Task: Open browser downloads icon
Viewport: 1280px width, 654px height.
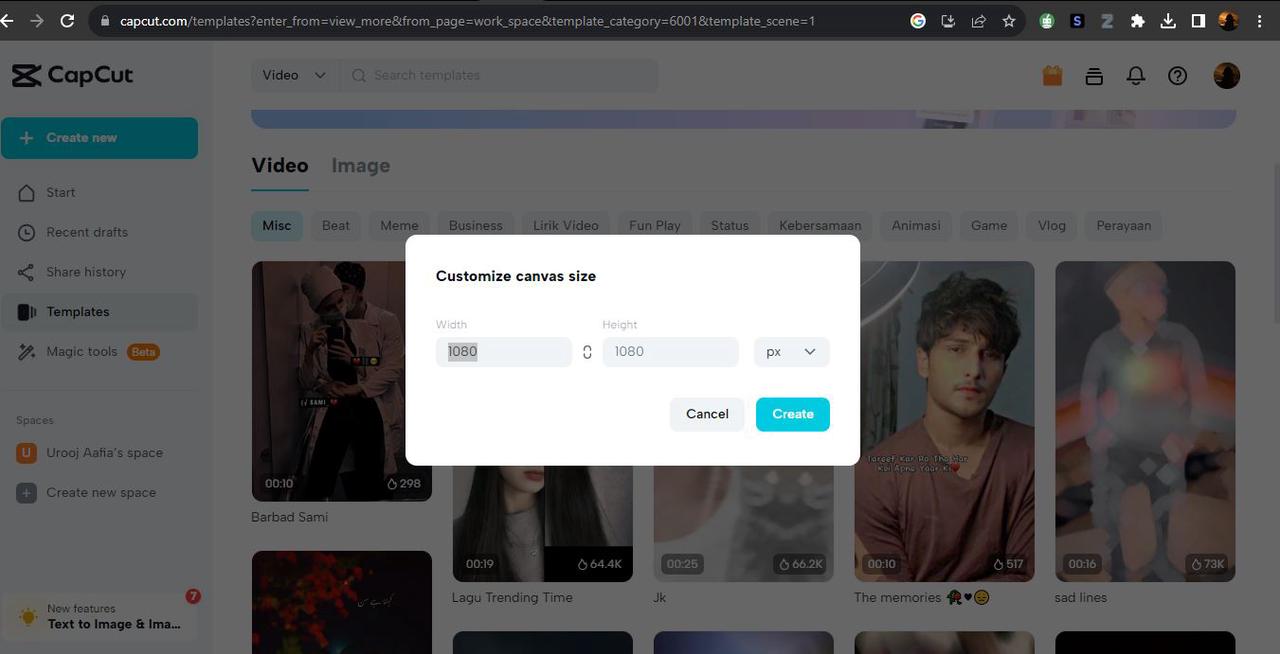Action: (x=1168, y=20)
